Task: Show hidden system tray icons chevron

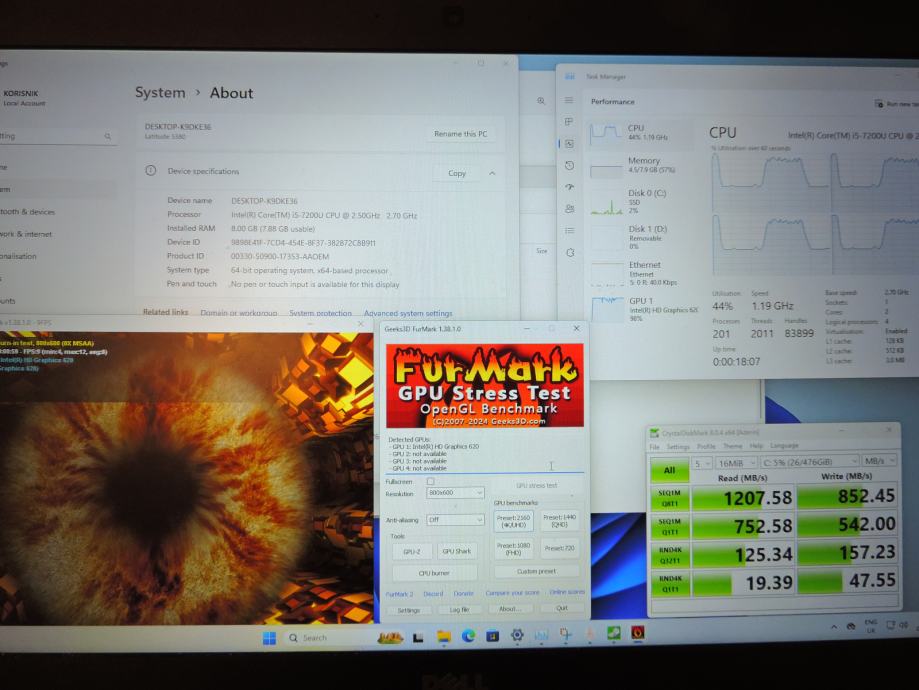Action: [x=833, y=627]
